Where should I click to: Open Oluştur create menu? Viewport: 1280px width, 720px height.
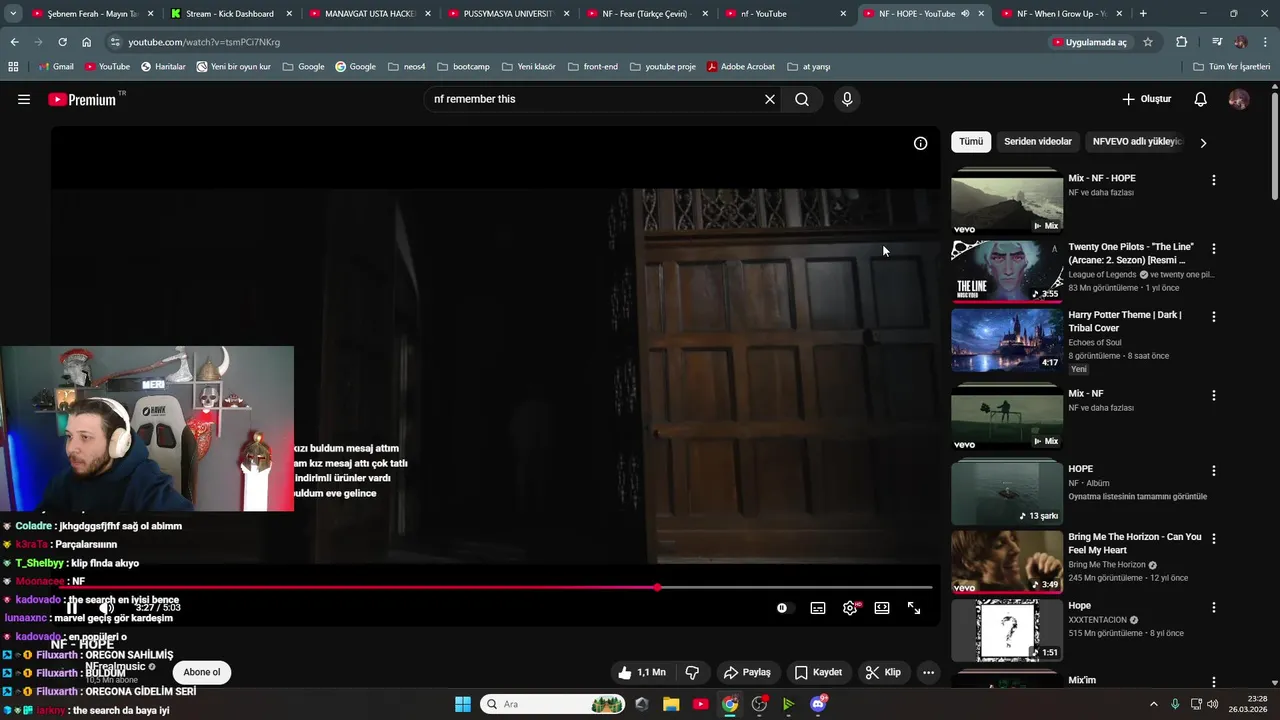click(x=1146, y=99)
